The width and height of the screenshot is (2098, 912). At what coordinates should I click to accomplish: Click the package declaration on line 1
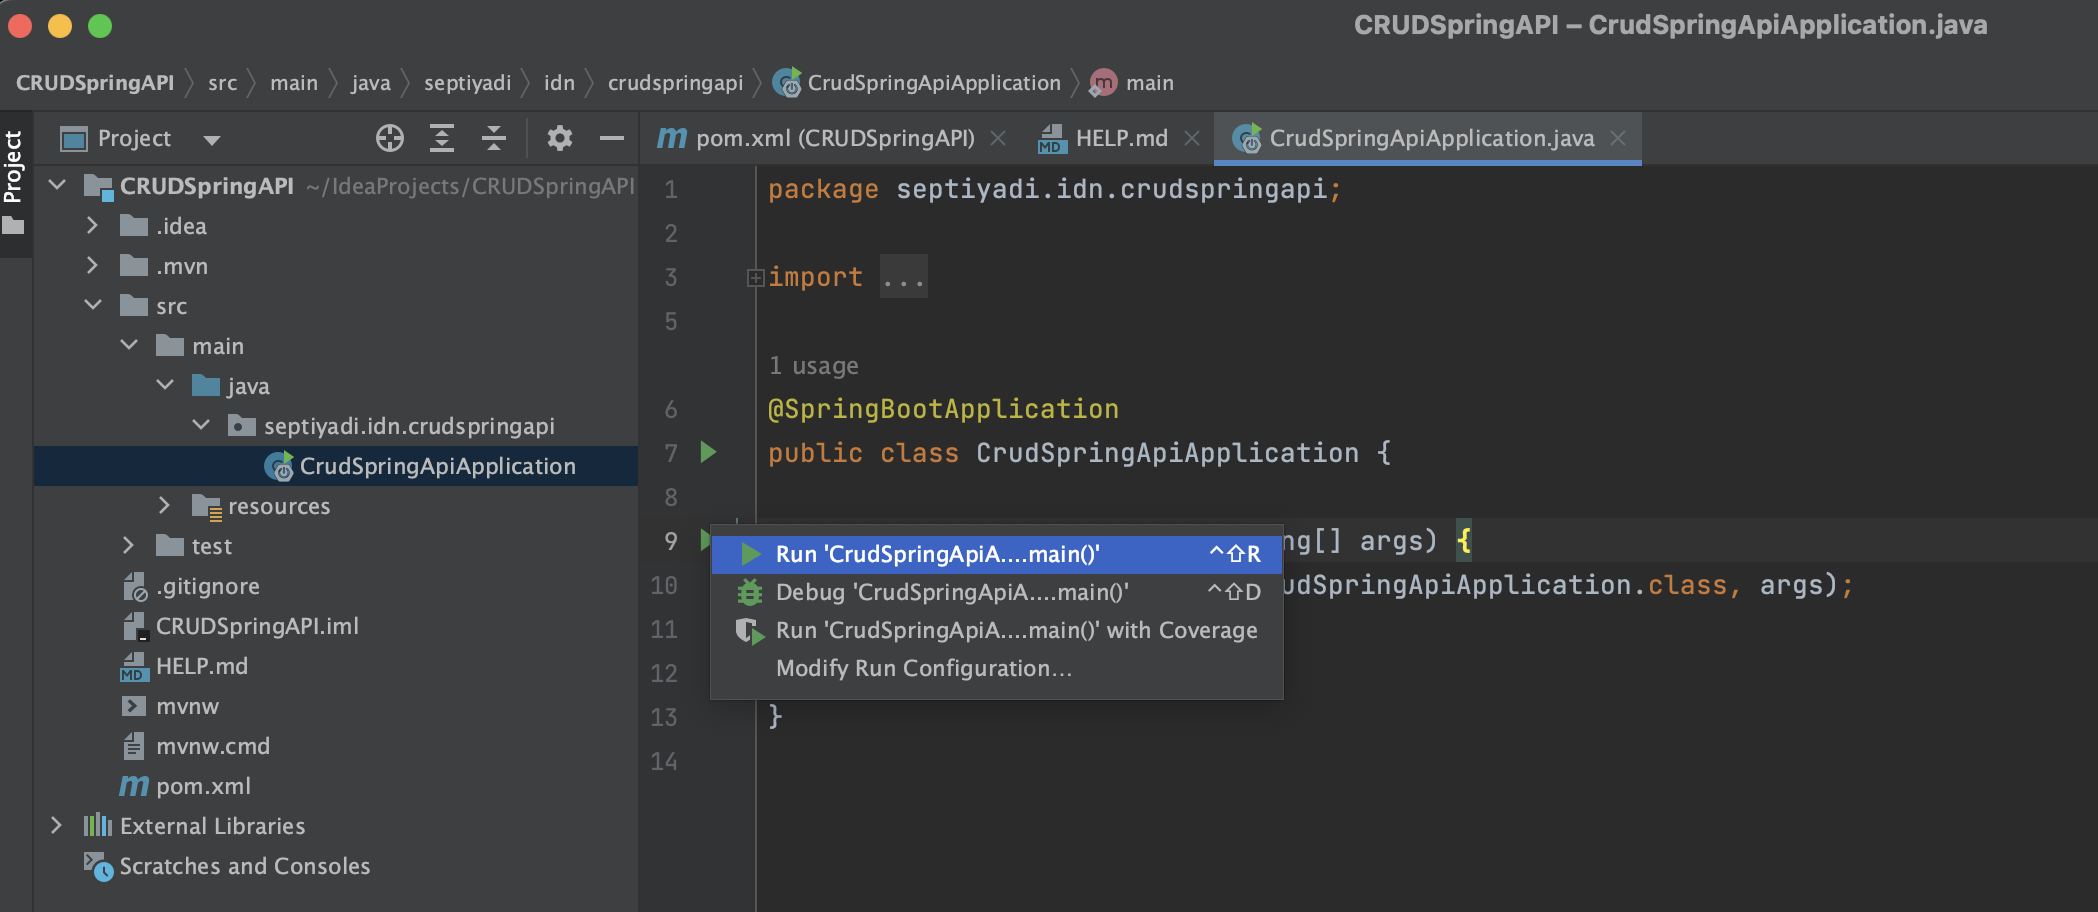click(x=1054, y=189)
